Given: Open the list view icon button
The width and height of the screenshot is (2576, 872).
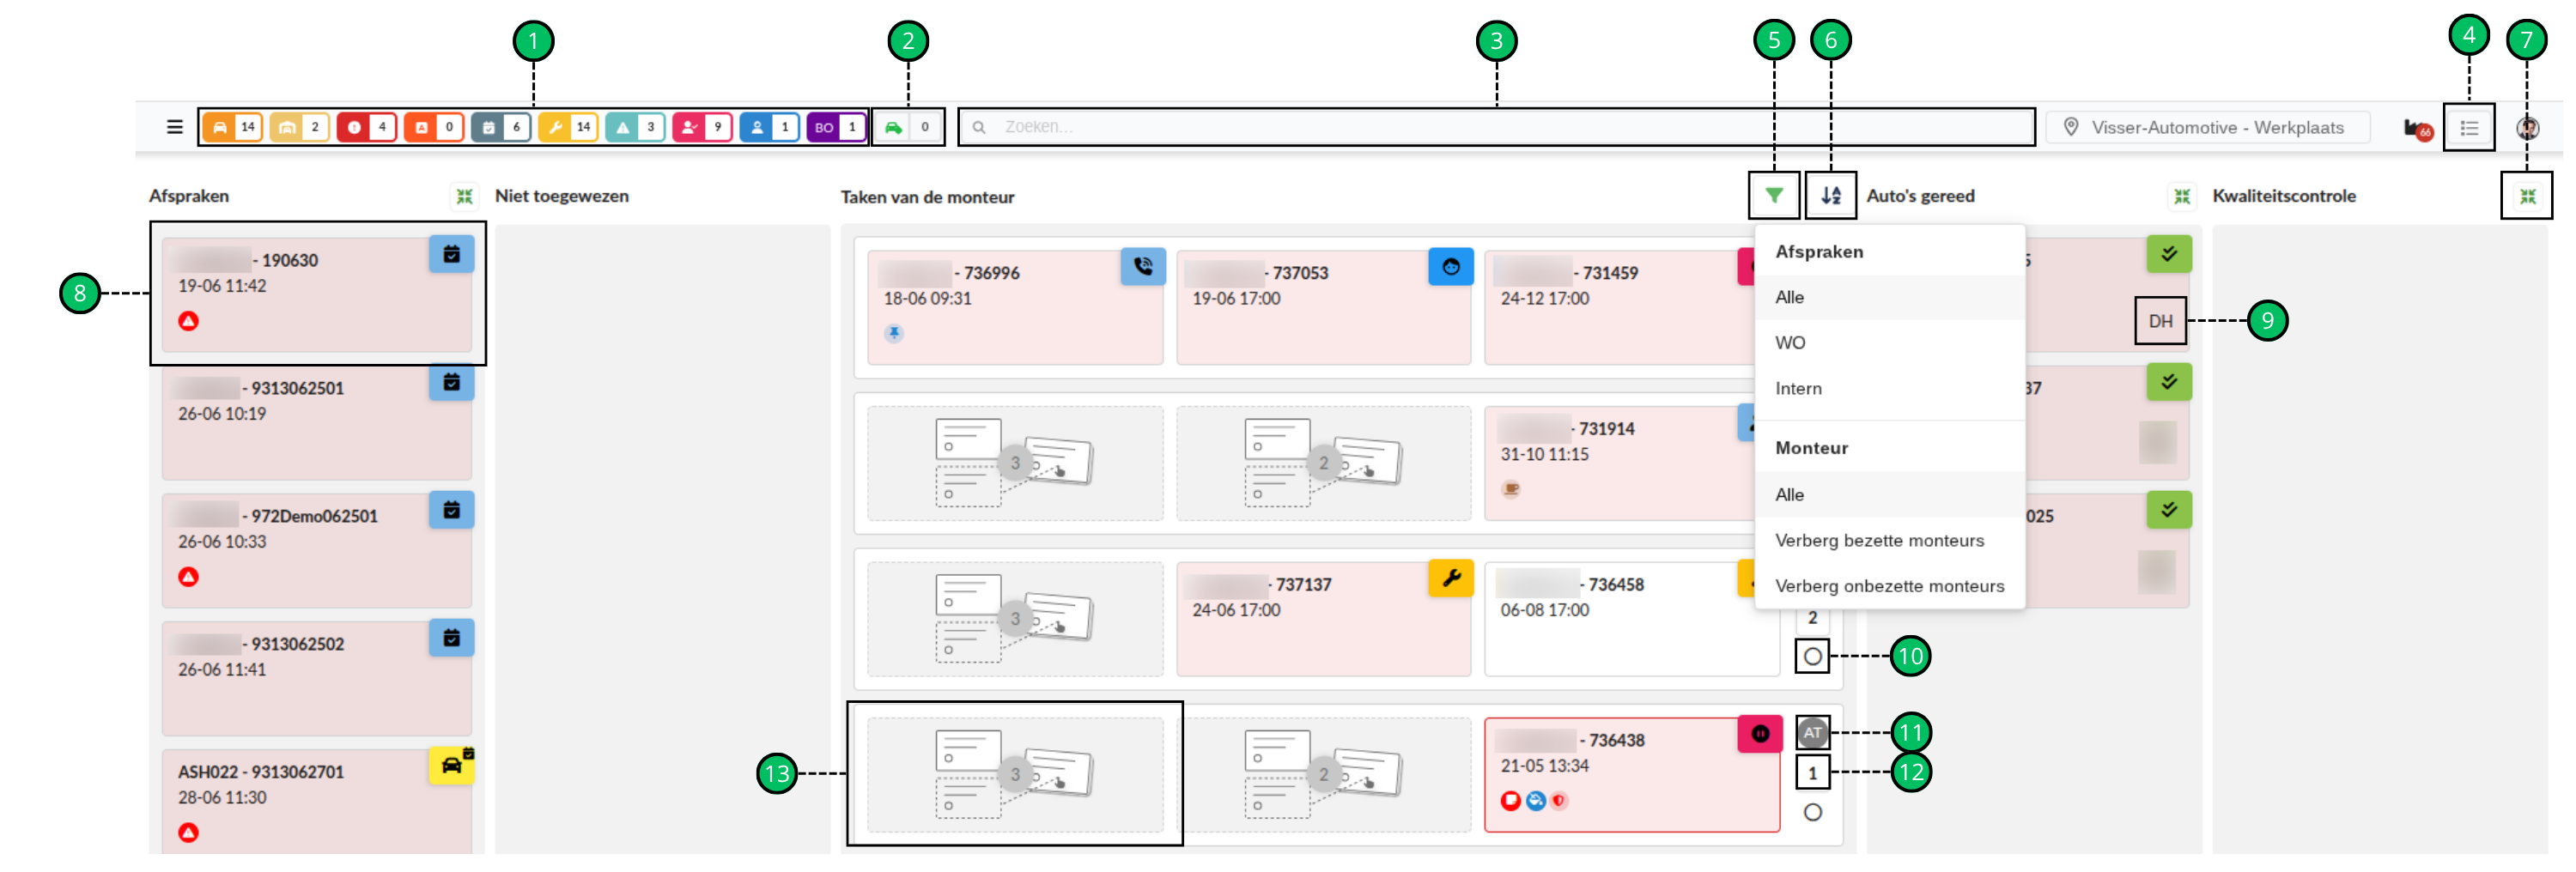Looking at the screenshot, I should 2468,128.
